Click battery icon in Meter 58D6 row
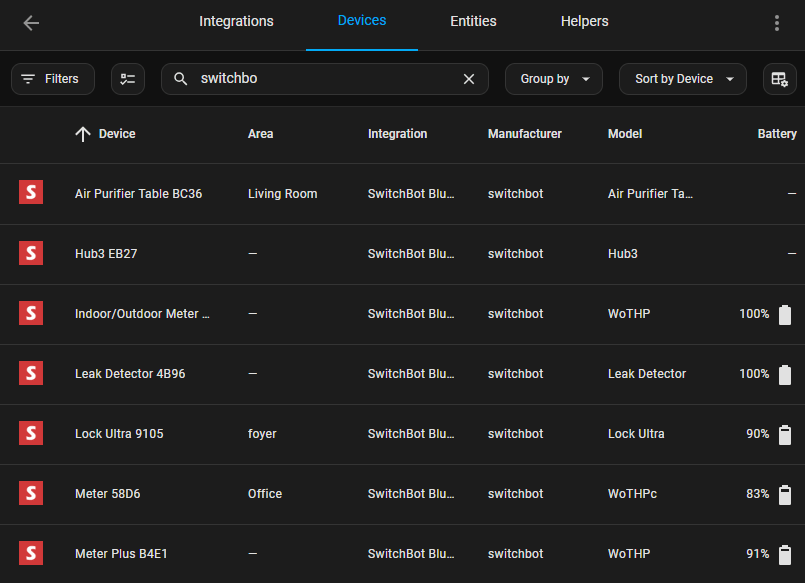Viewport: 805px width, 583px height. point(785,494)
